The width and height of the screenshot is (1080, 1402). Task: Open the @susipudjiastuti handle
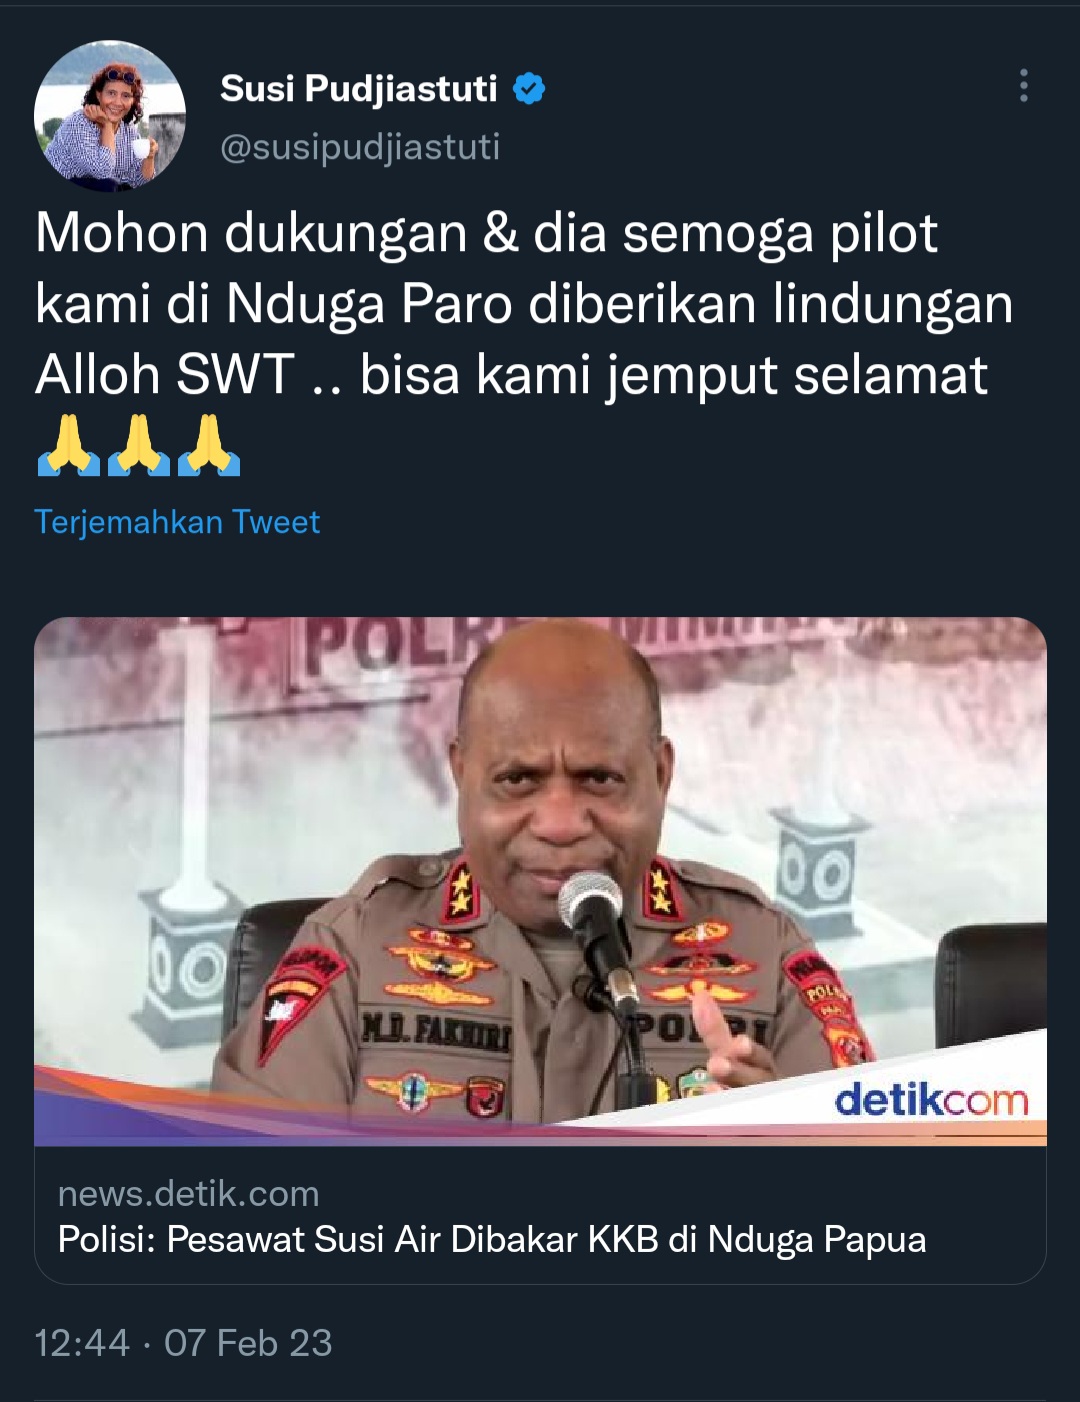[x=360, y=147]
